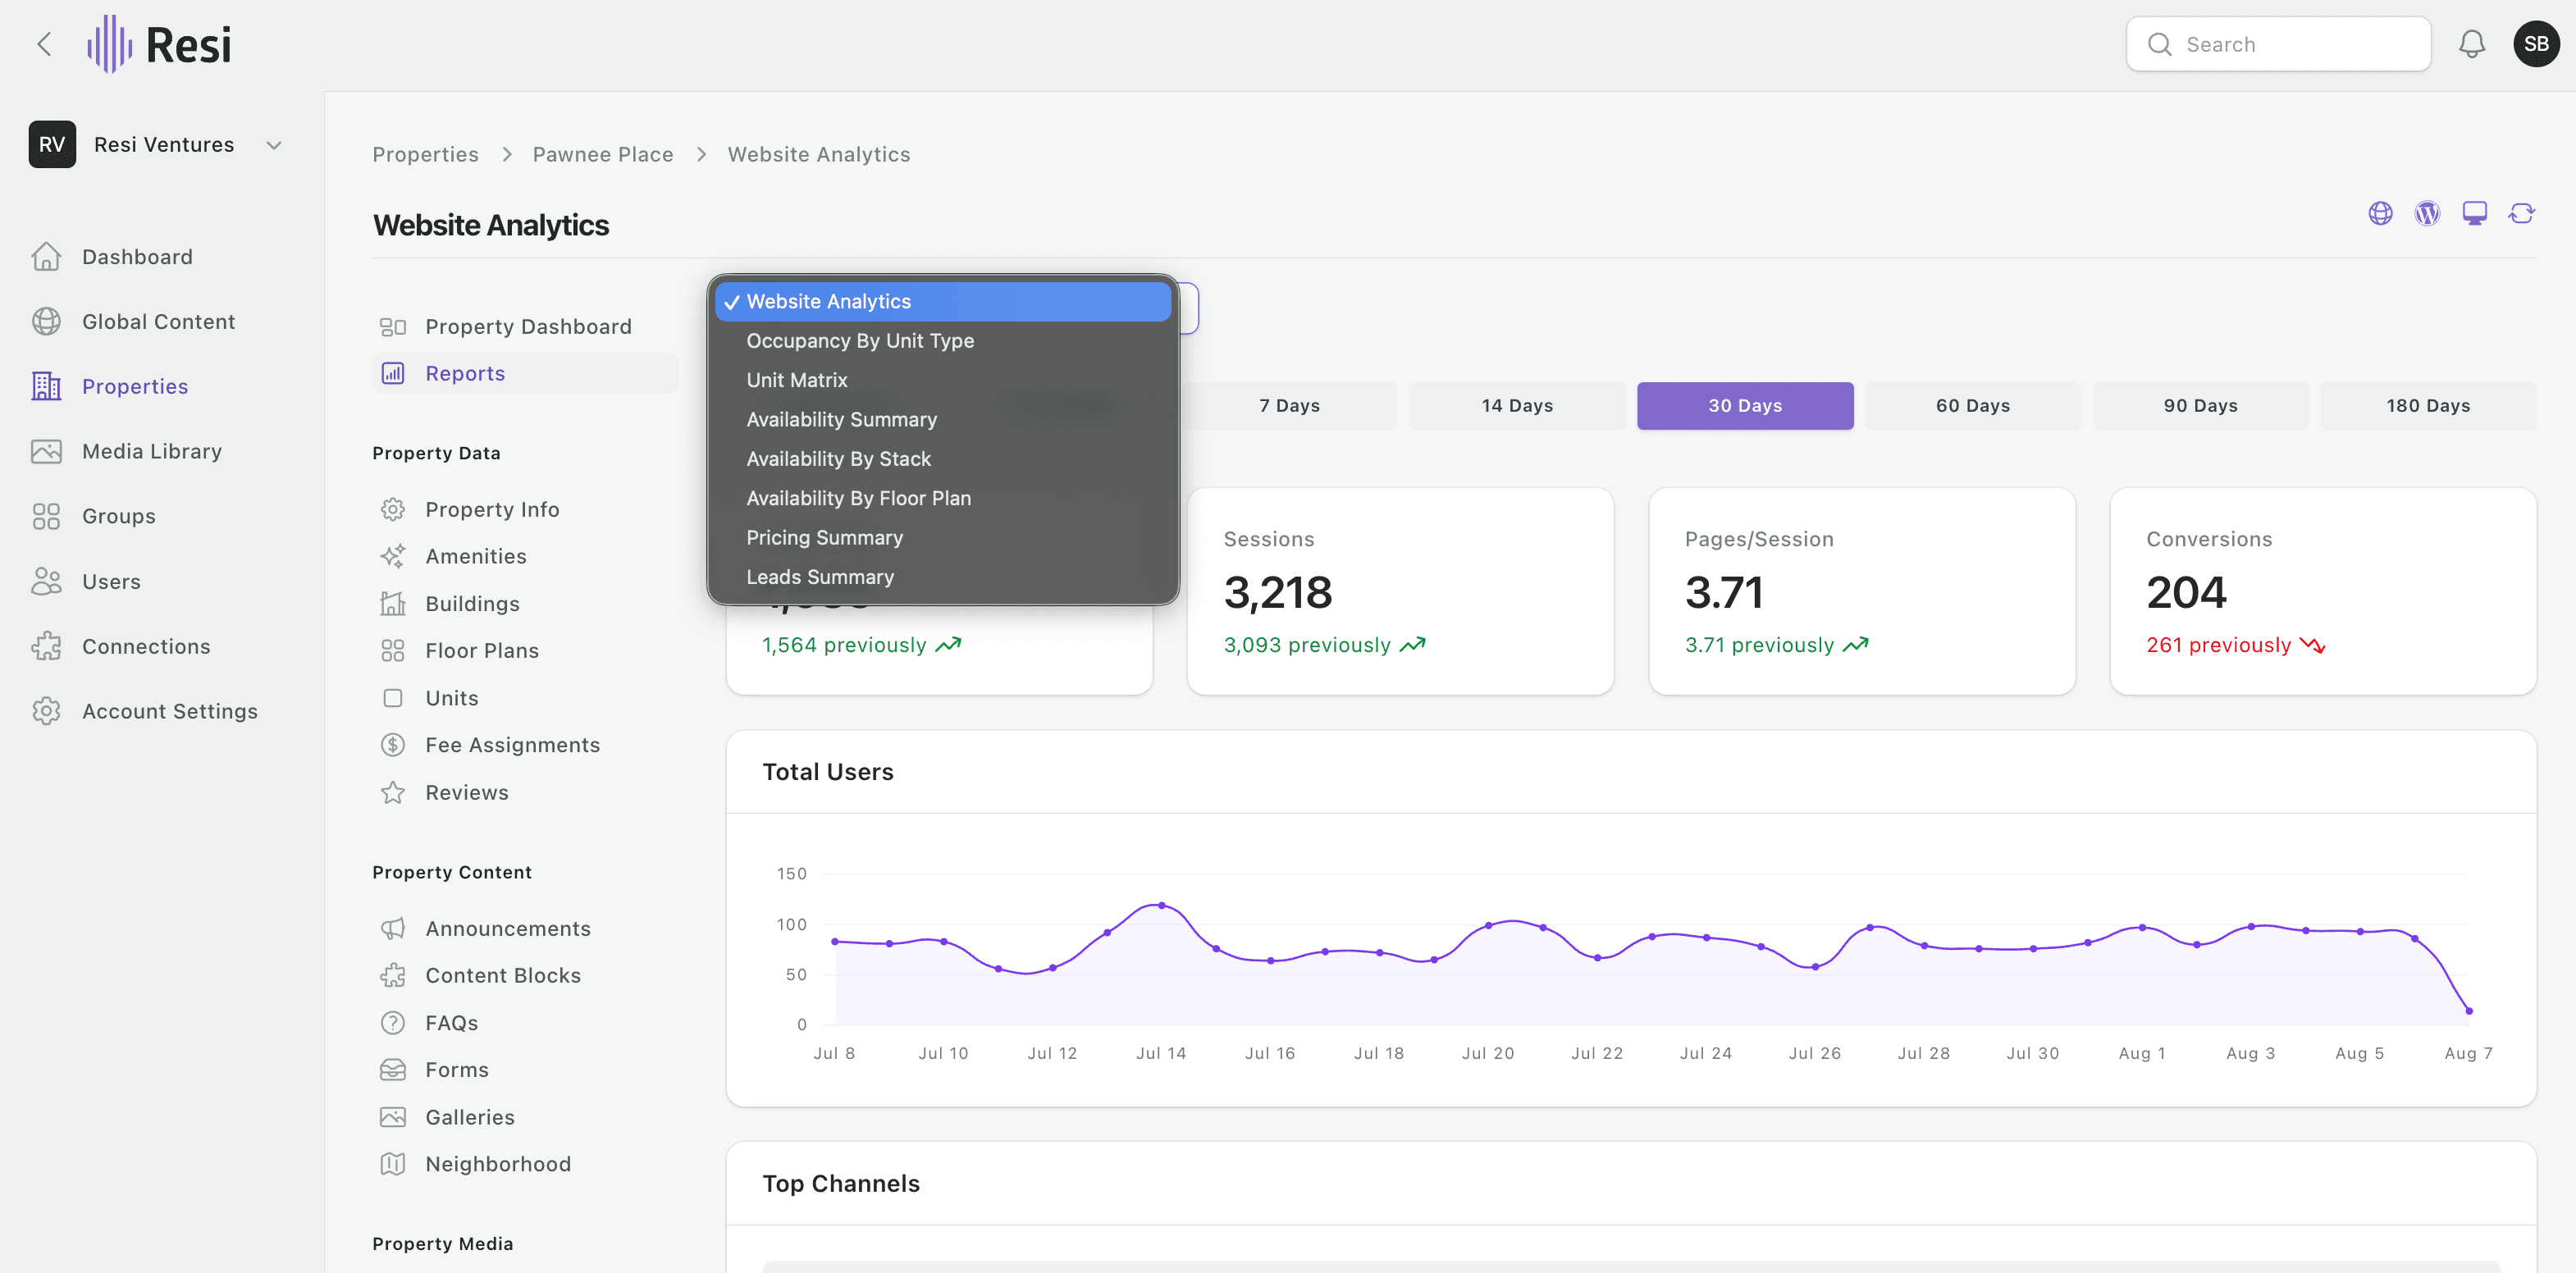
Task: Select Availability By Floor Plan option
Action: pos(943,498)
